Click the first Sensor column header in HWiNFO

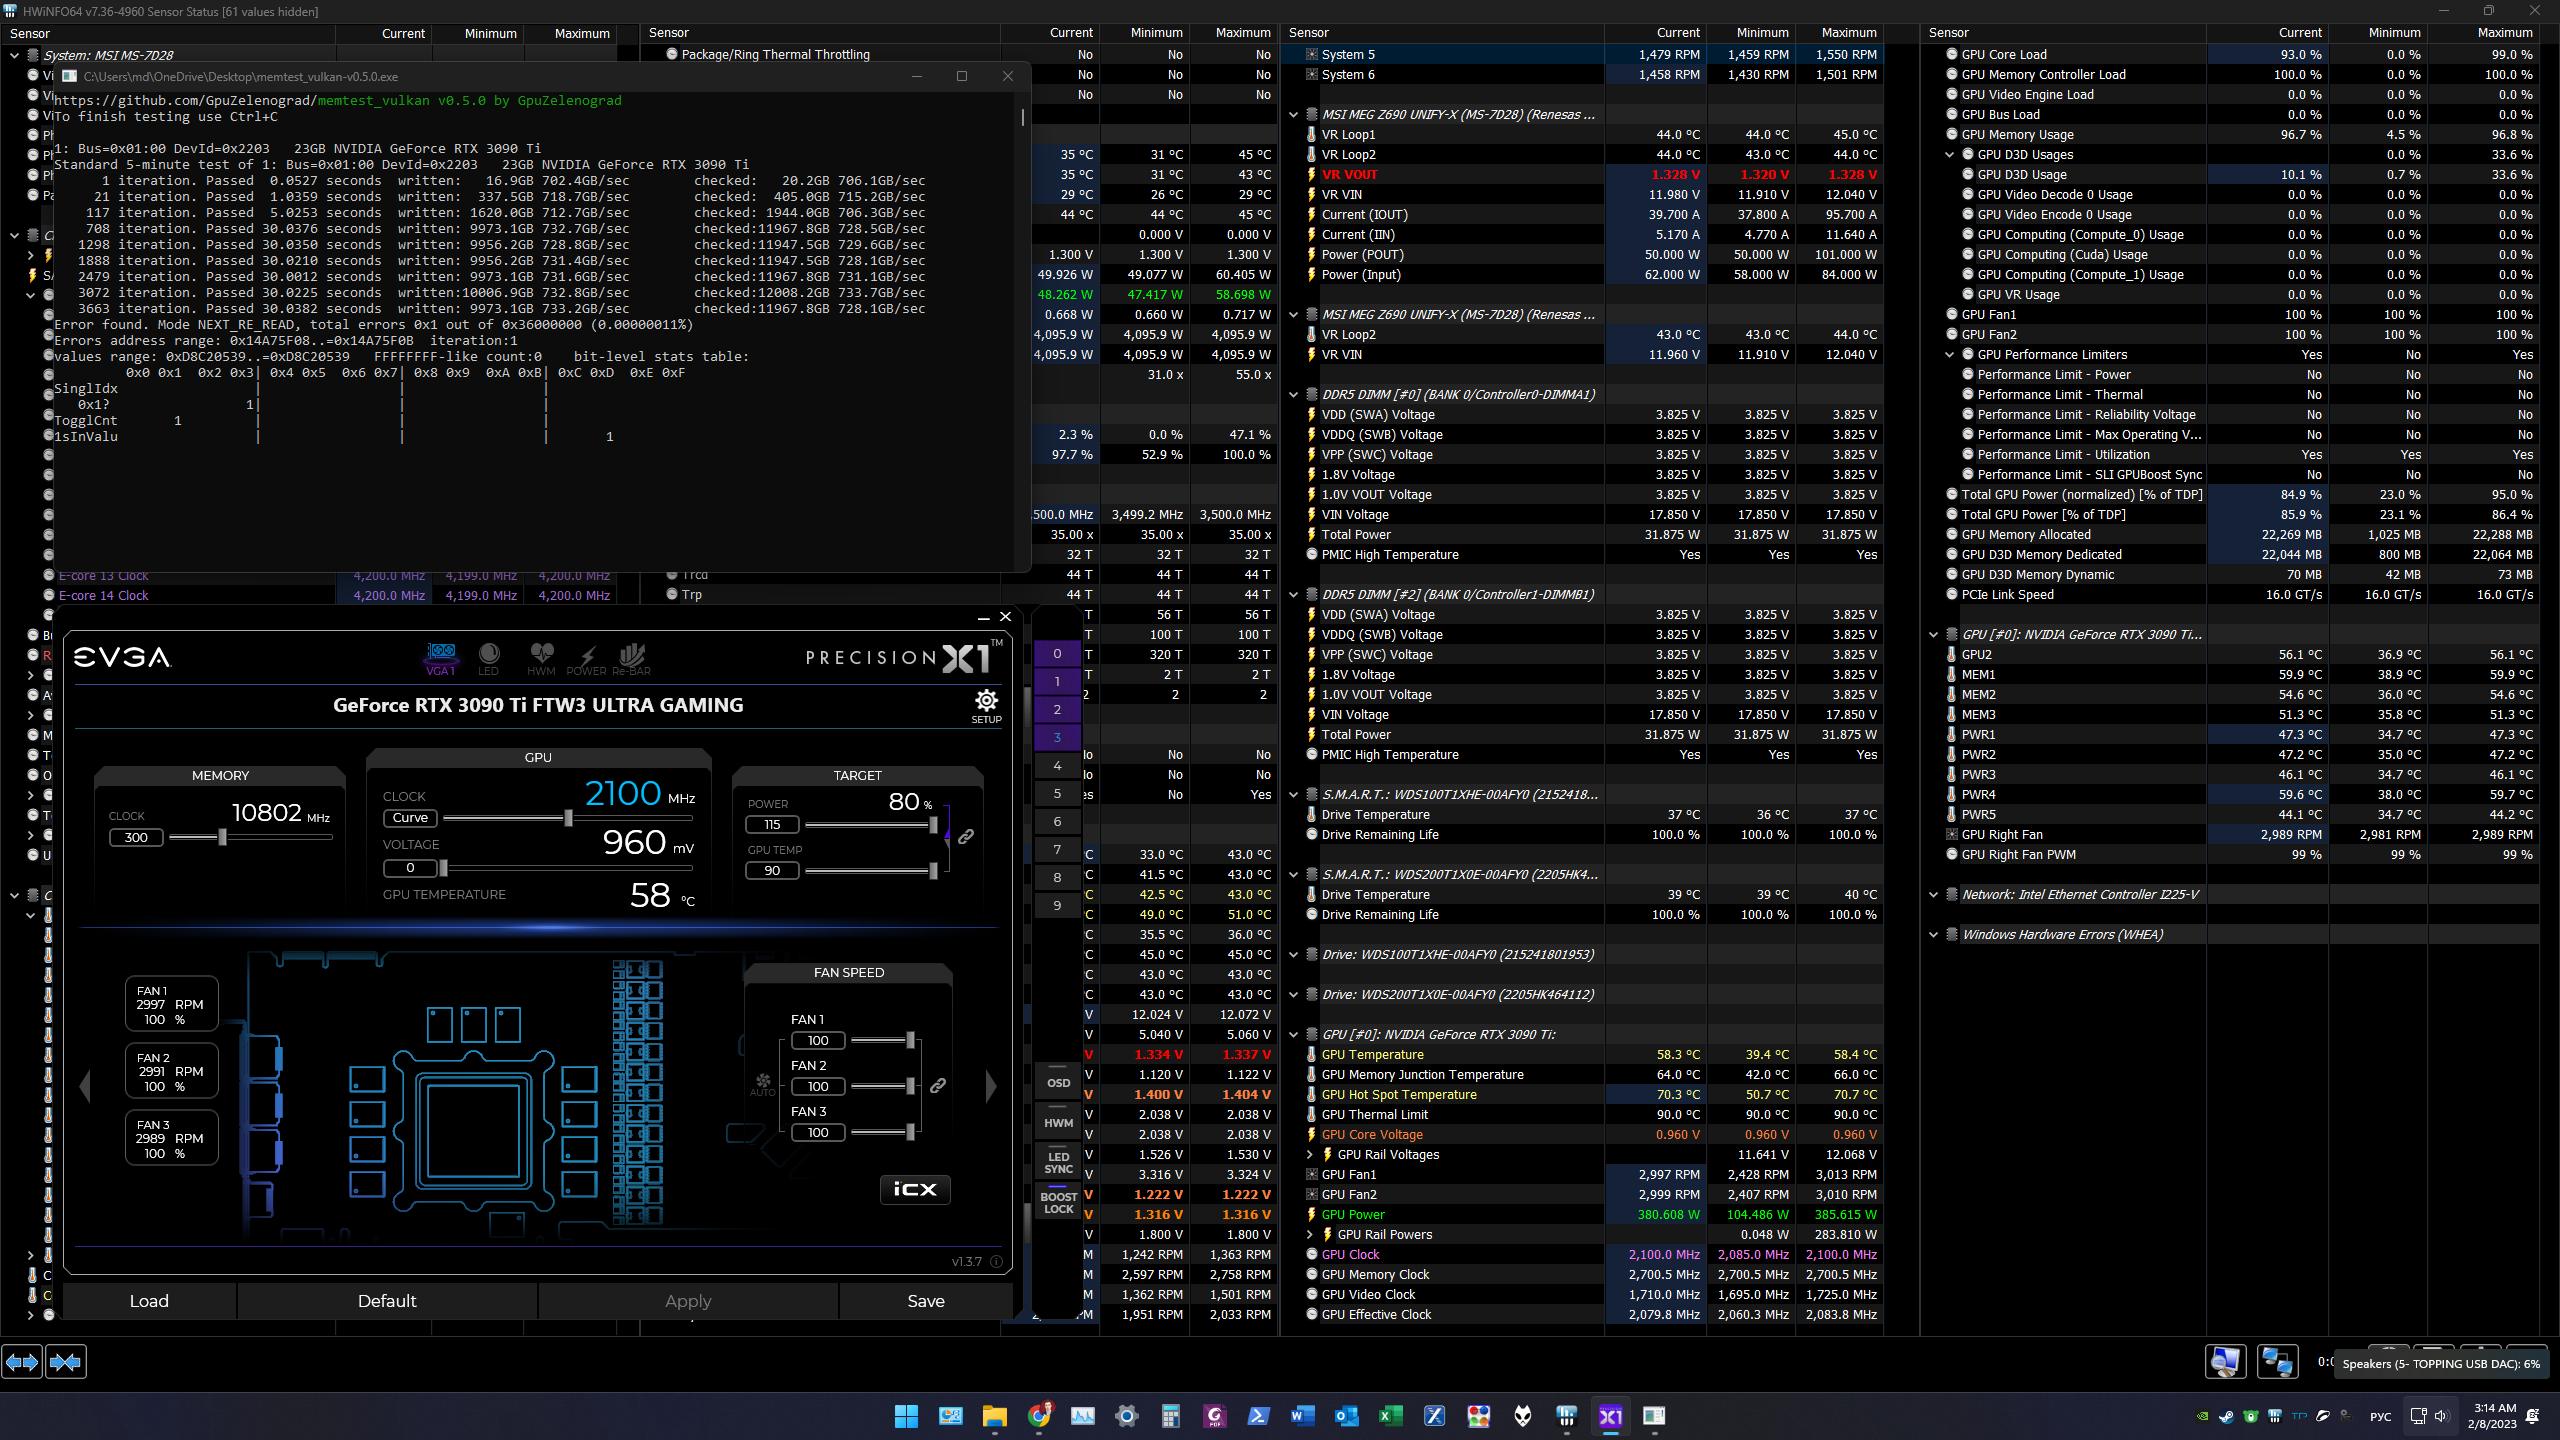click(x=168, y=34)
